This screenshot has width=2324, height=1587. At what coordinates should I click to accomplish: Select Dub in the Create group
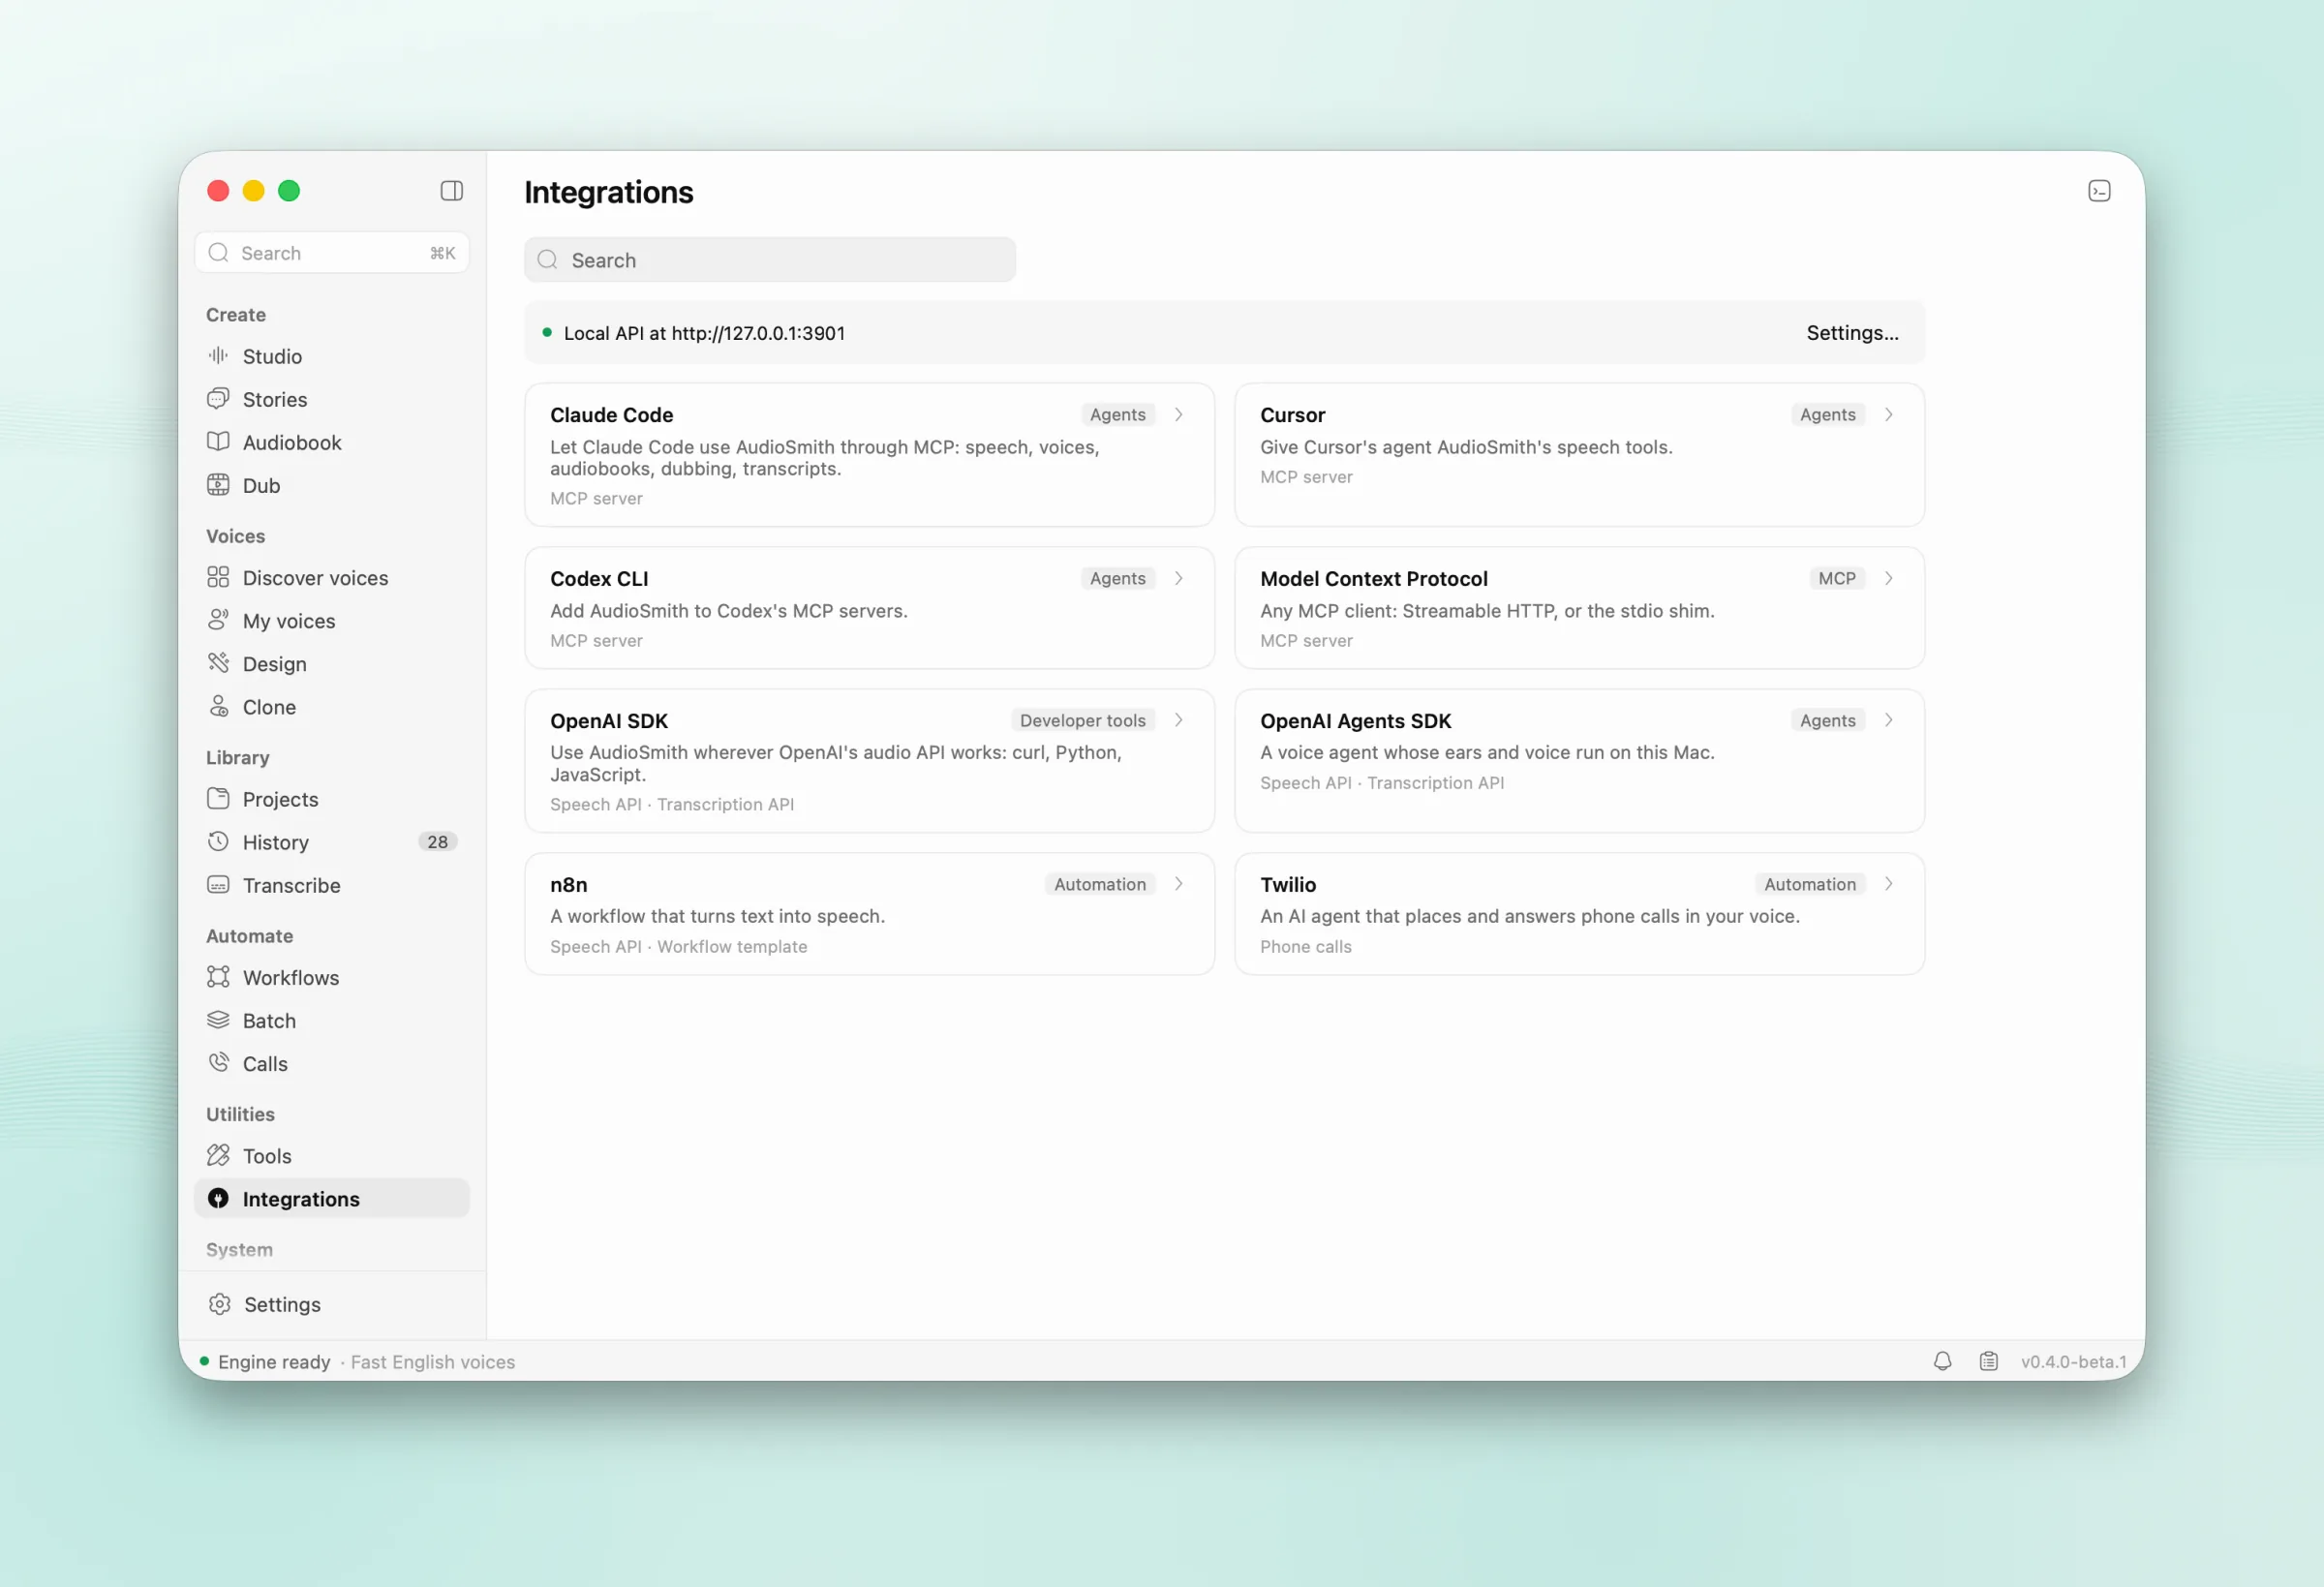(332, 485)
